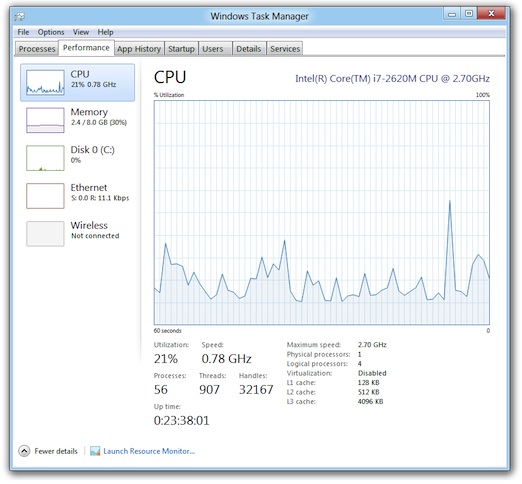Open the Help menu
The width and height of the screenshot is (522, 484).
click(105, 32)
